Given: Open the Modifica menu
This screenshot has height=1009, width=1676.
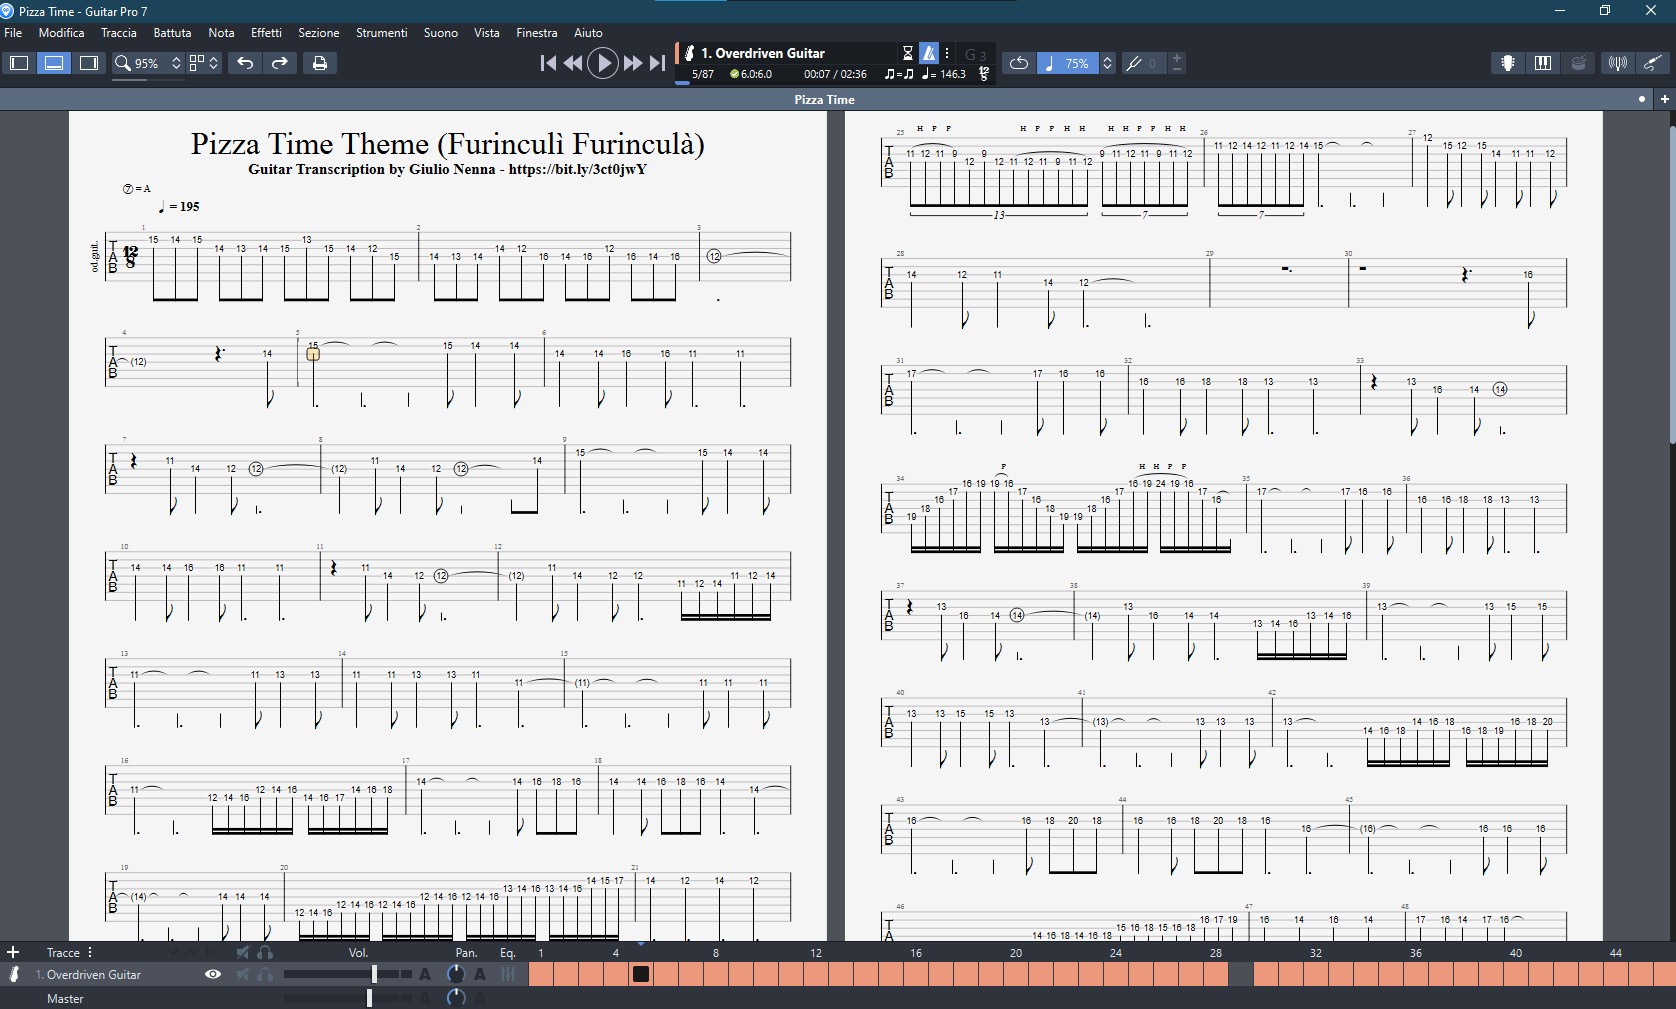Looking at the screenshot, I should point(61,33).
